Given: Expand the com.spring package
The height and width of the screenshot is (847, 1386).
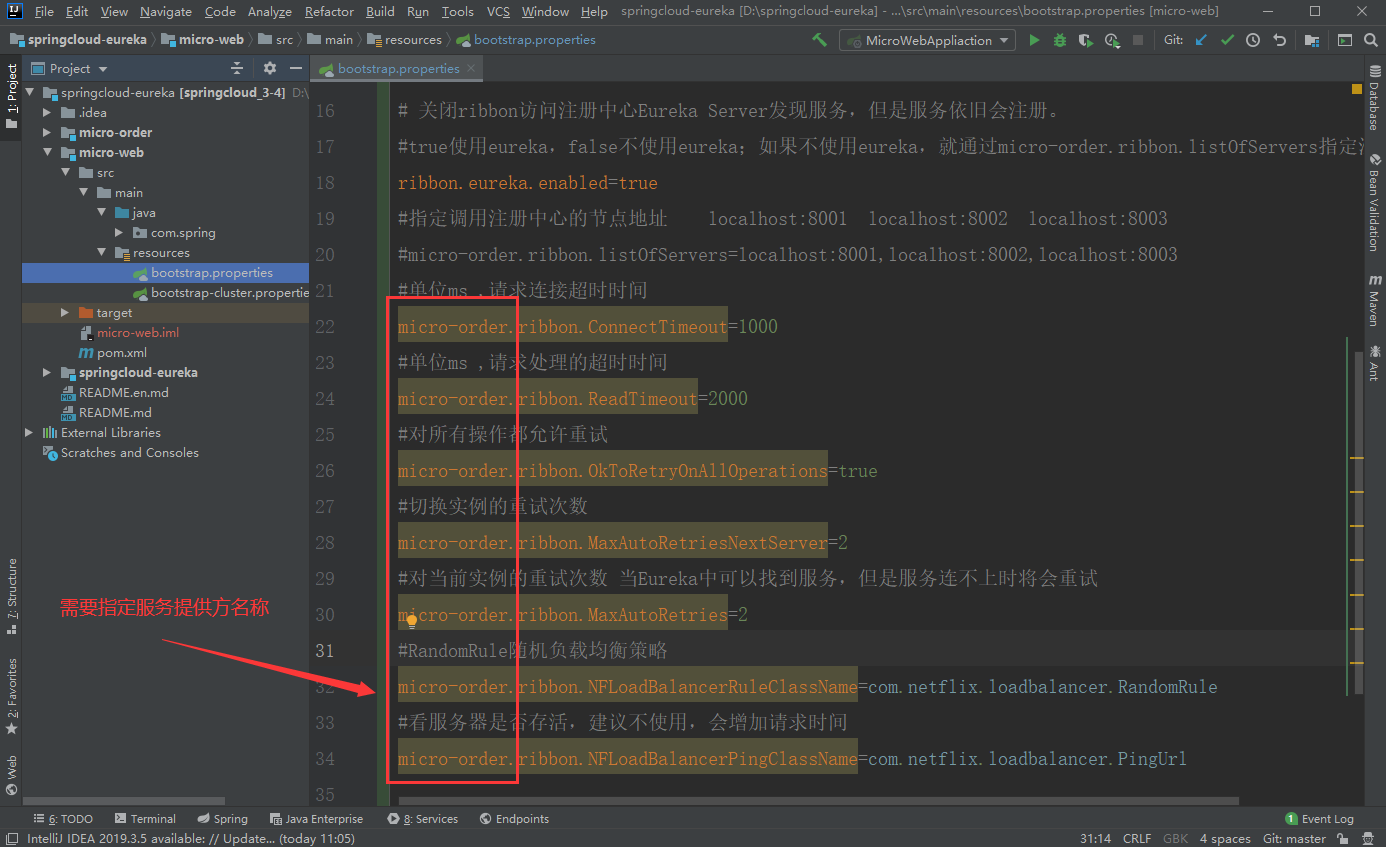Looking at the screenshot, I should pos(119,232).
